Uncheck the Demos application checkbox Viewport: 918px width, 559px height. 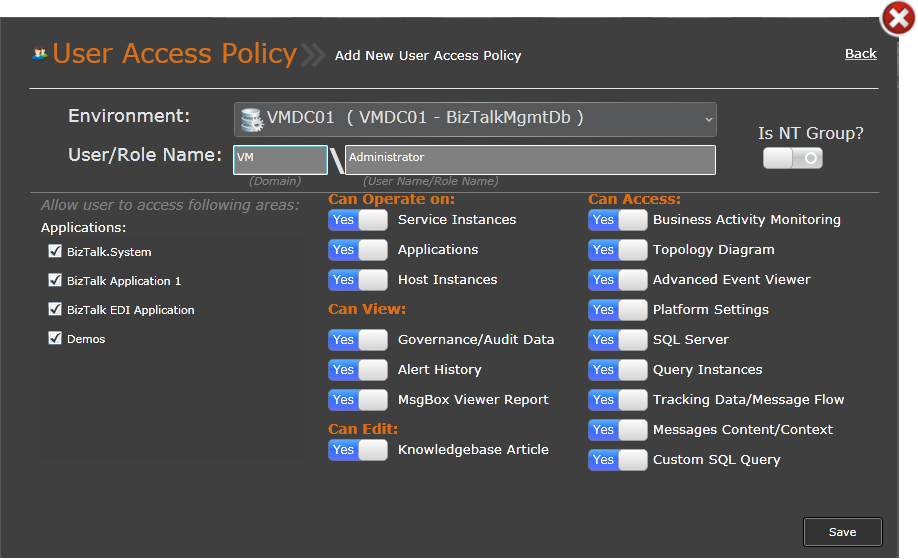point(55,339)
